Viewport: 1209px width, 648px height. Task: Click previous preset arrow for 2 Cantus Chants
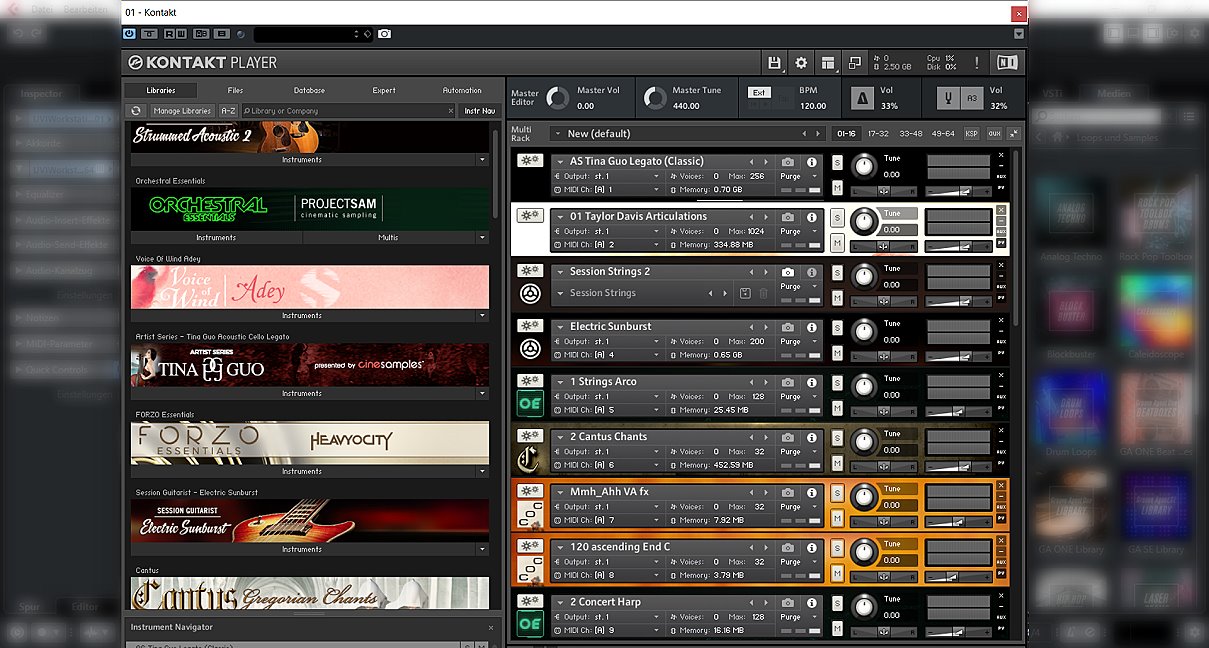click(753, 437)
